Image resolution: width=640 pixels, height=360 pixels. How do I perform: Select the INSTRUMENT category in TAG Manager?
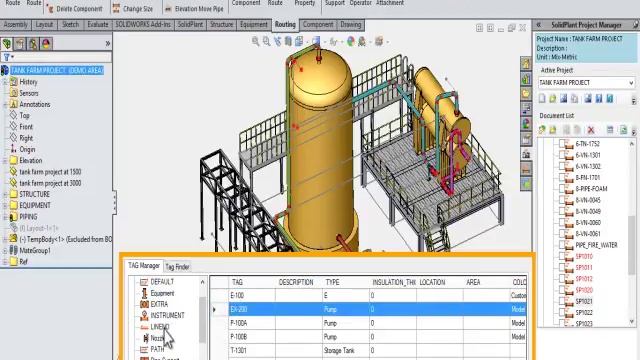(167, 316)
